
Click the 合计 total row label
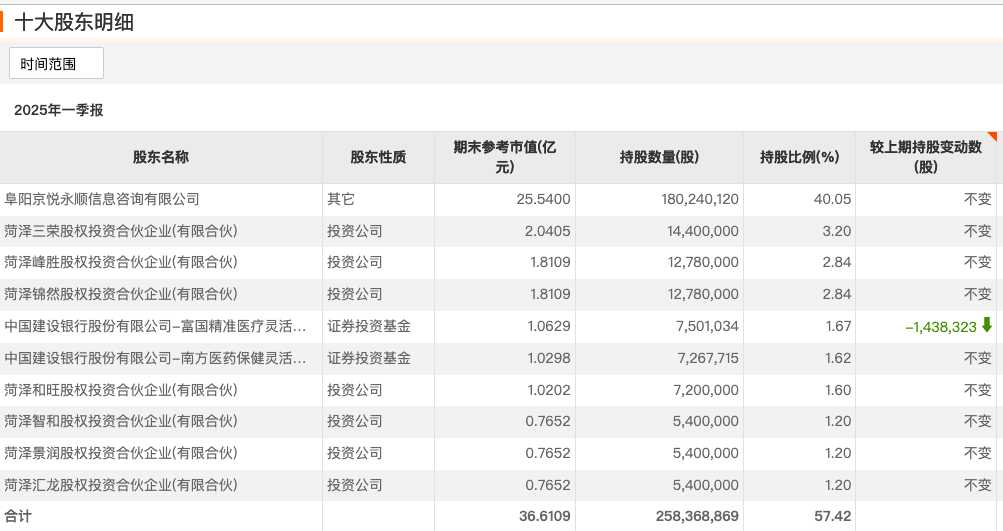click(x=18, y=516)
